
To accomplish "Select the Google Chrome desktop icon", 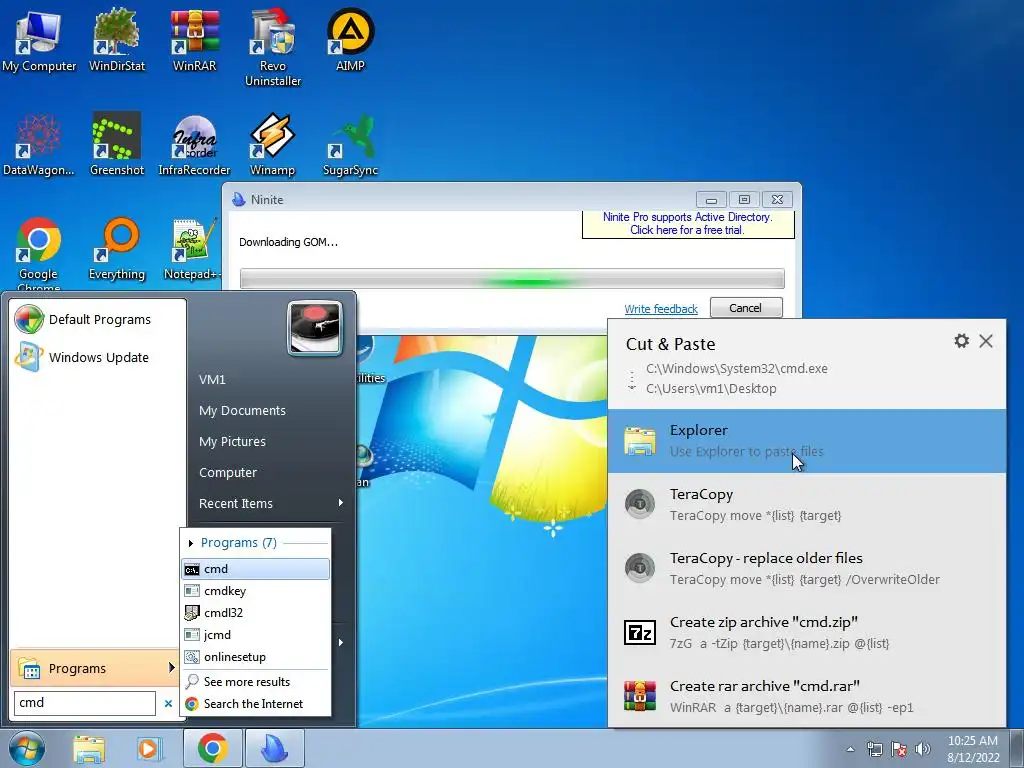I will pos(39,255).
